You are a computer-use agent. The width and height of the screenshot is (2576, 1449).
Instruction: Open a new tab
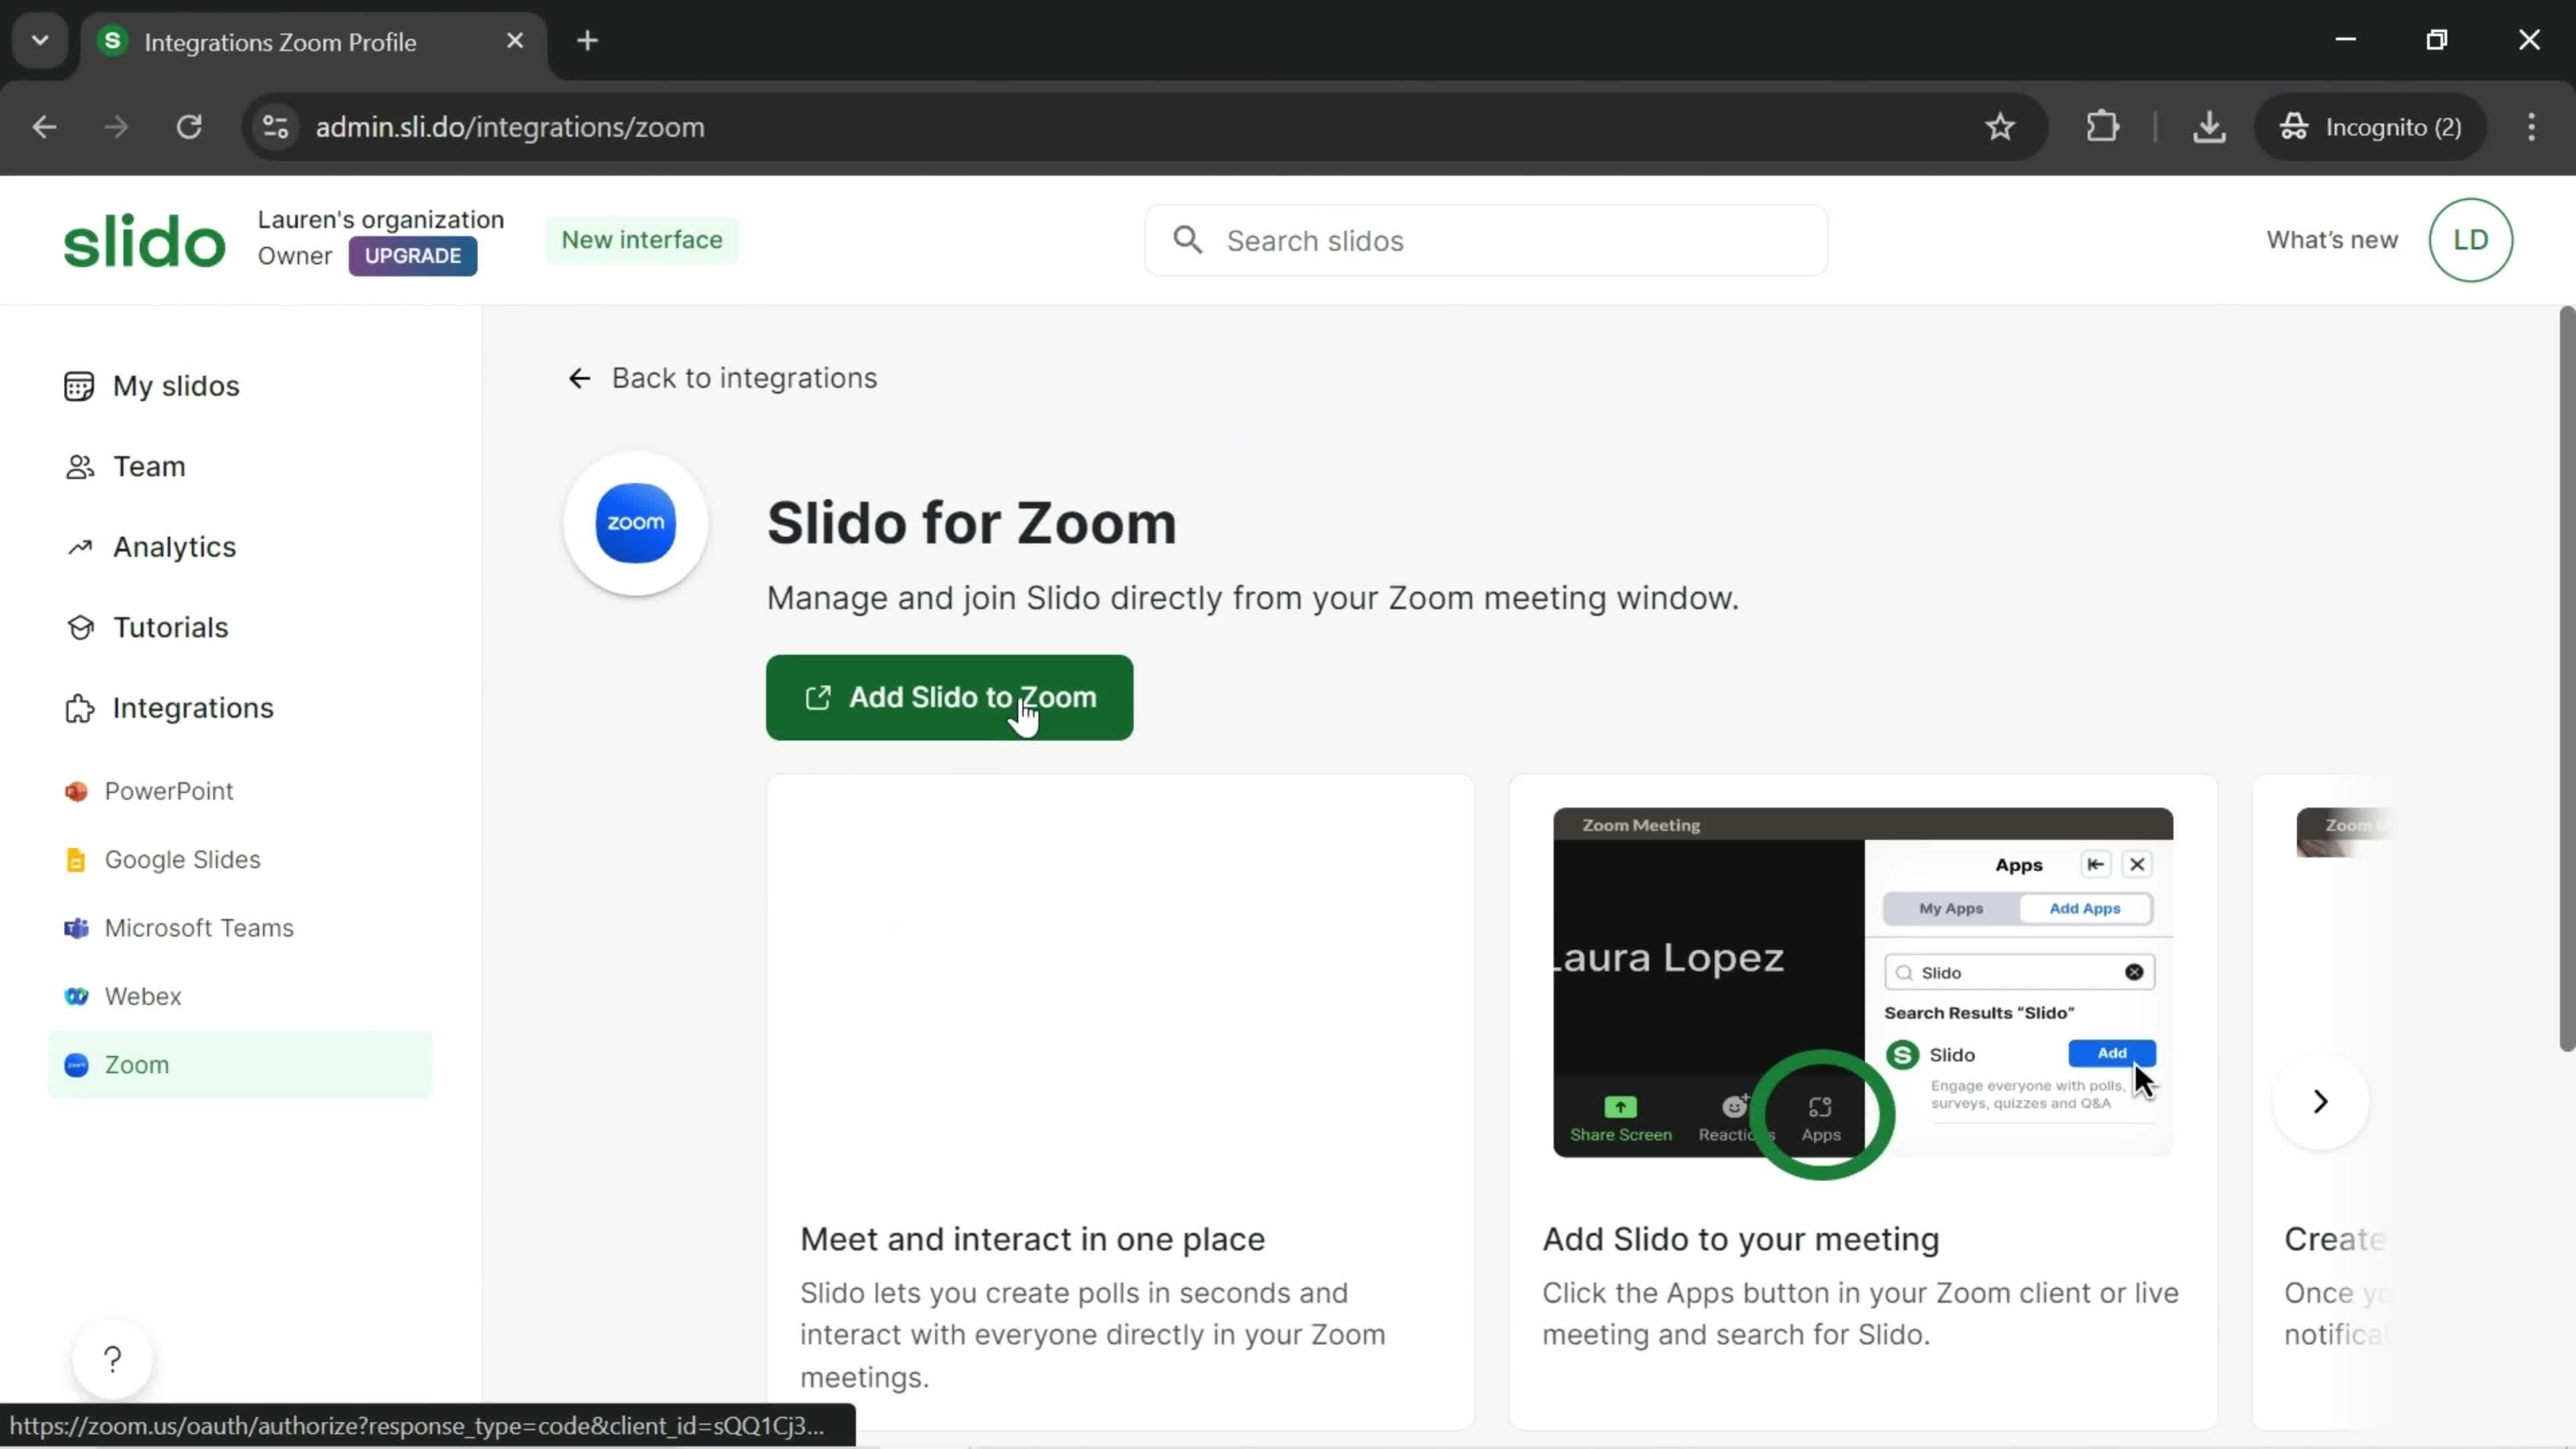tap(588, 41)
